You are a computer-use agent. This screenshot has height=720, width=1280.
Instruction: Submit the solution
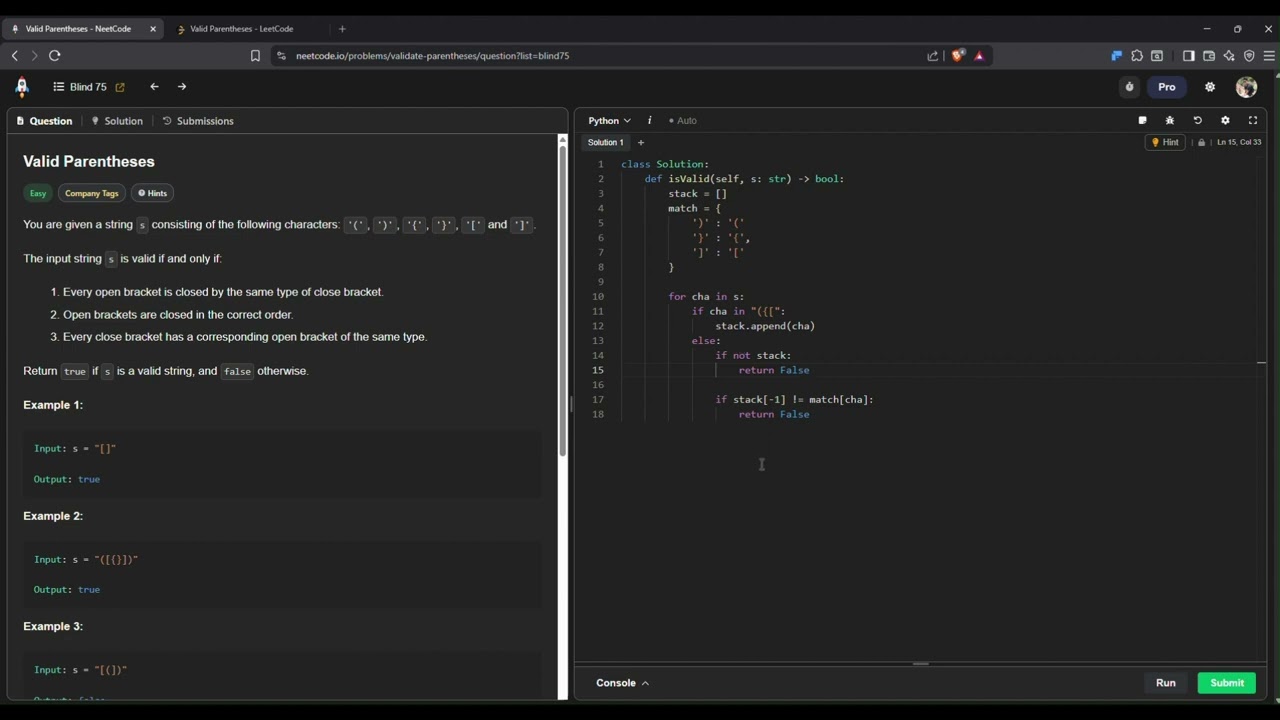(x=1227, y=683)
